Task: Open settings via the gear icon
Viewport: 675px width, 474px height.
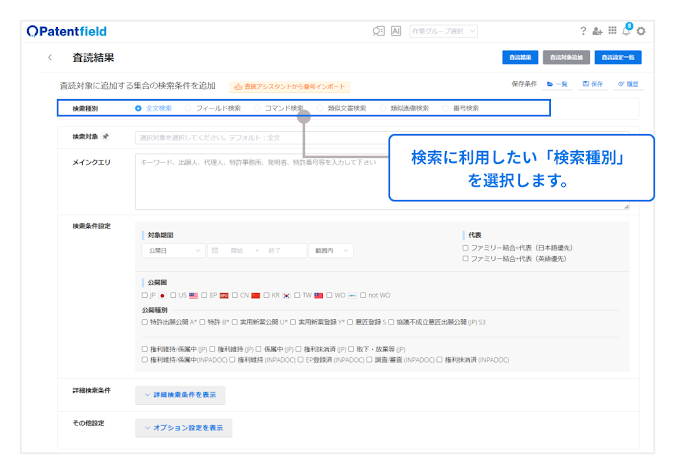Action: pyautogui.click(x=641, y=31)
